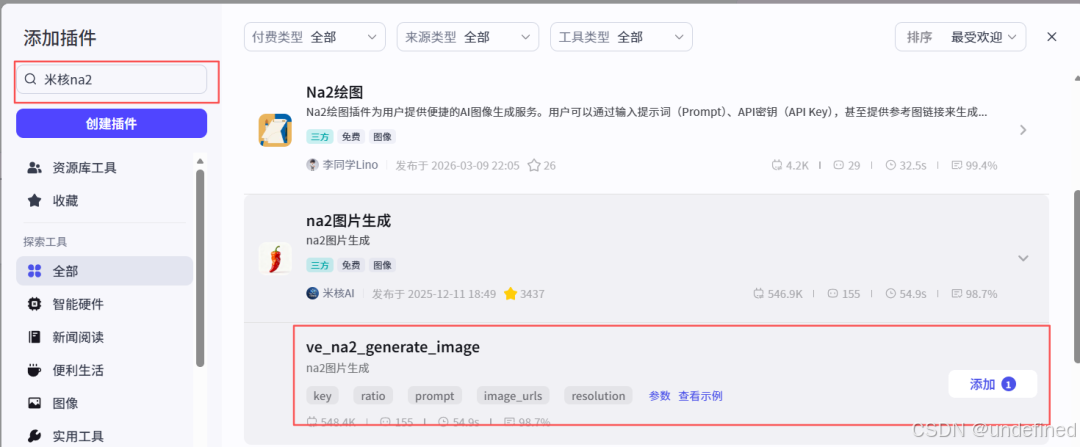Click the 29 bot count icon
The image size is (1080, 447).
[838, 165]
